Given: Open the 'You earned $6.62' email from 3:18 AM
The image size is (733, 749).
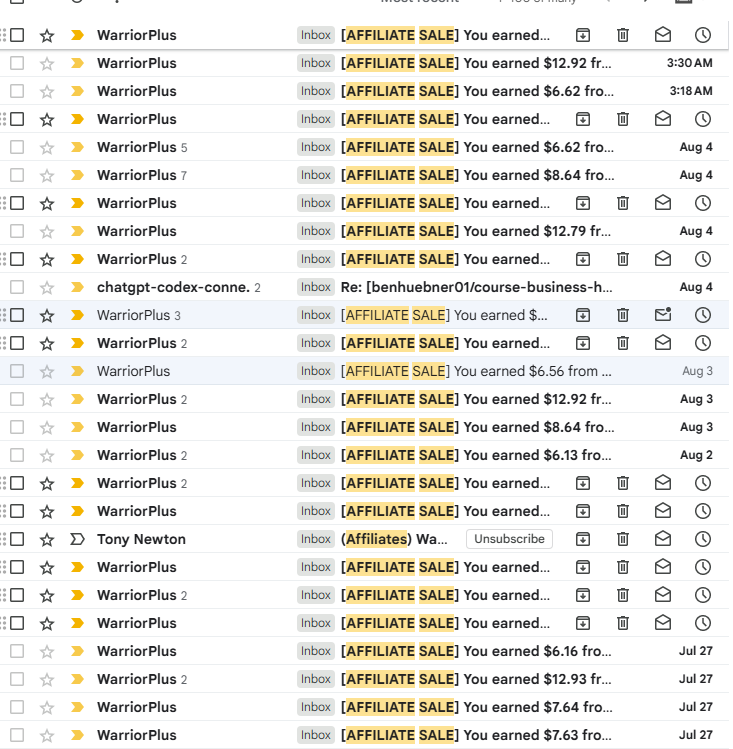Looking at the screenshot, I should point(477,91).
